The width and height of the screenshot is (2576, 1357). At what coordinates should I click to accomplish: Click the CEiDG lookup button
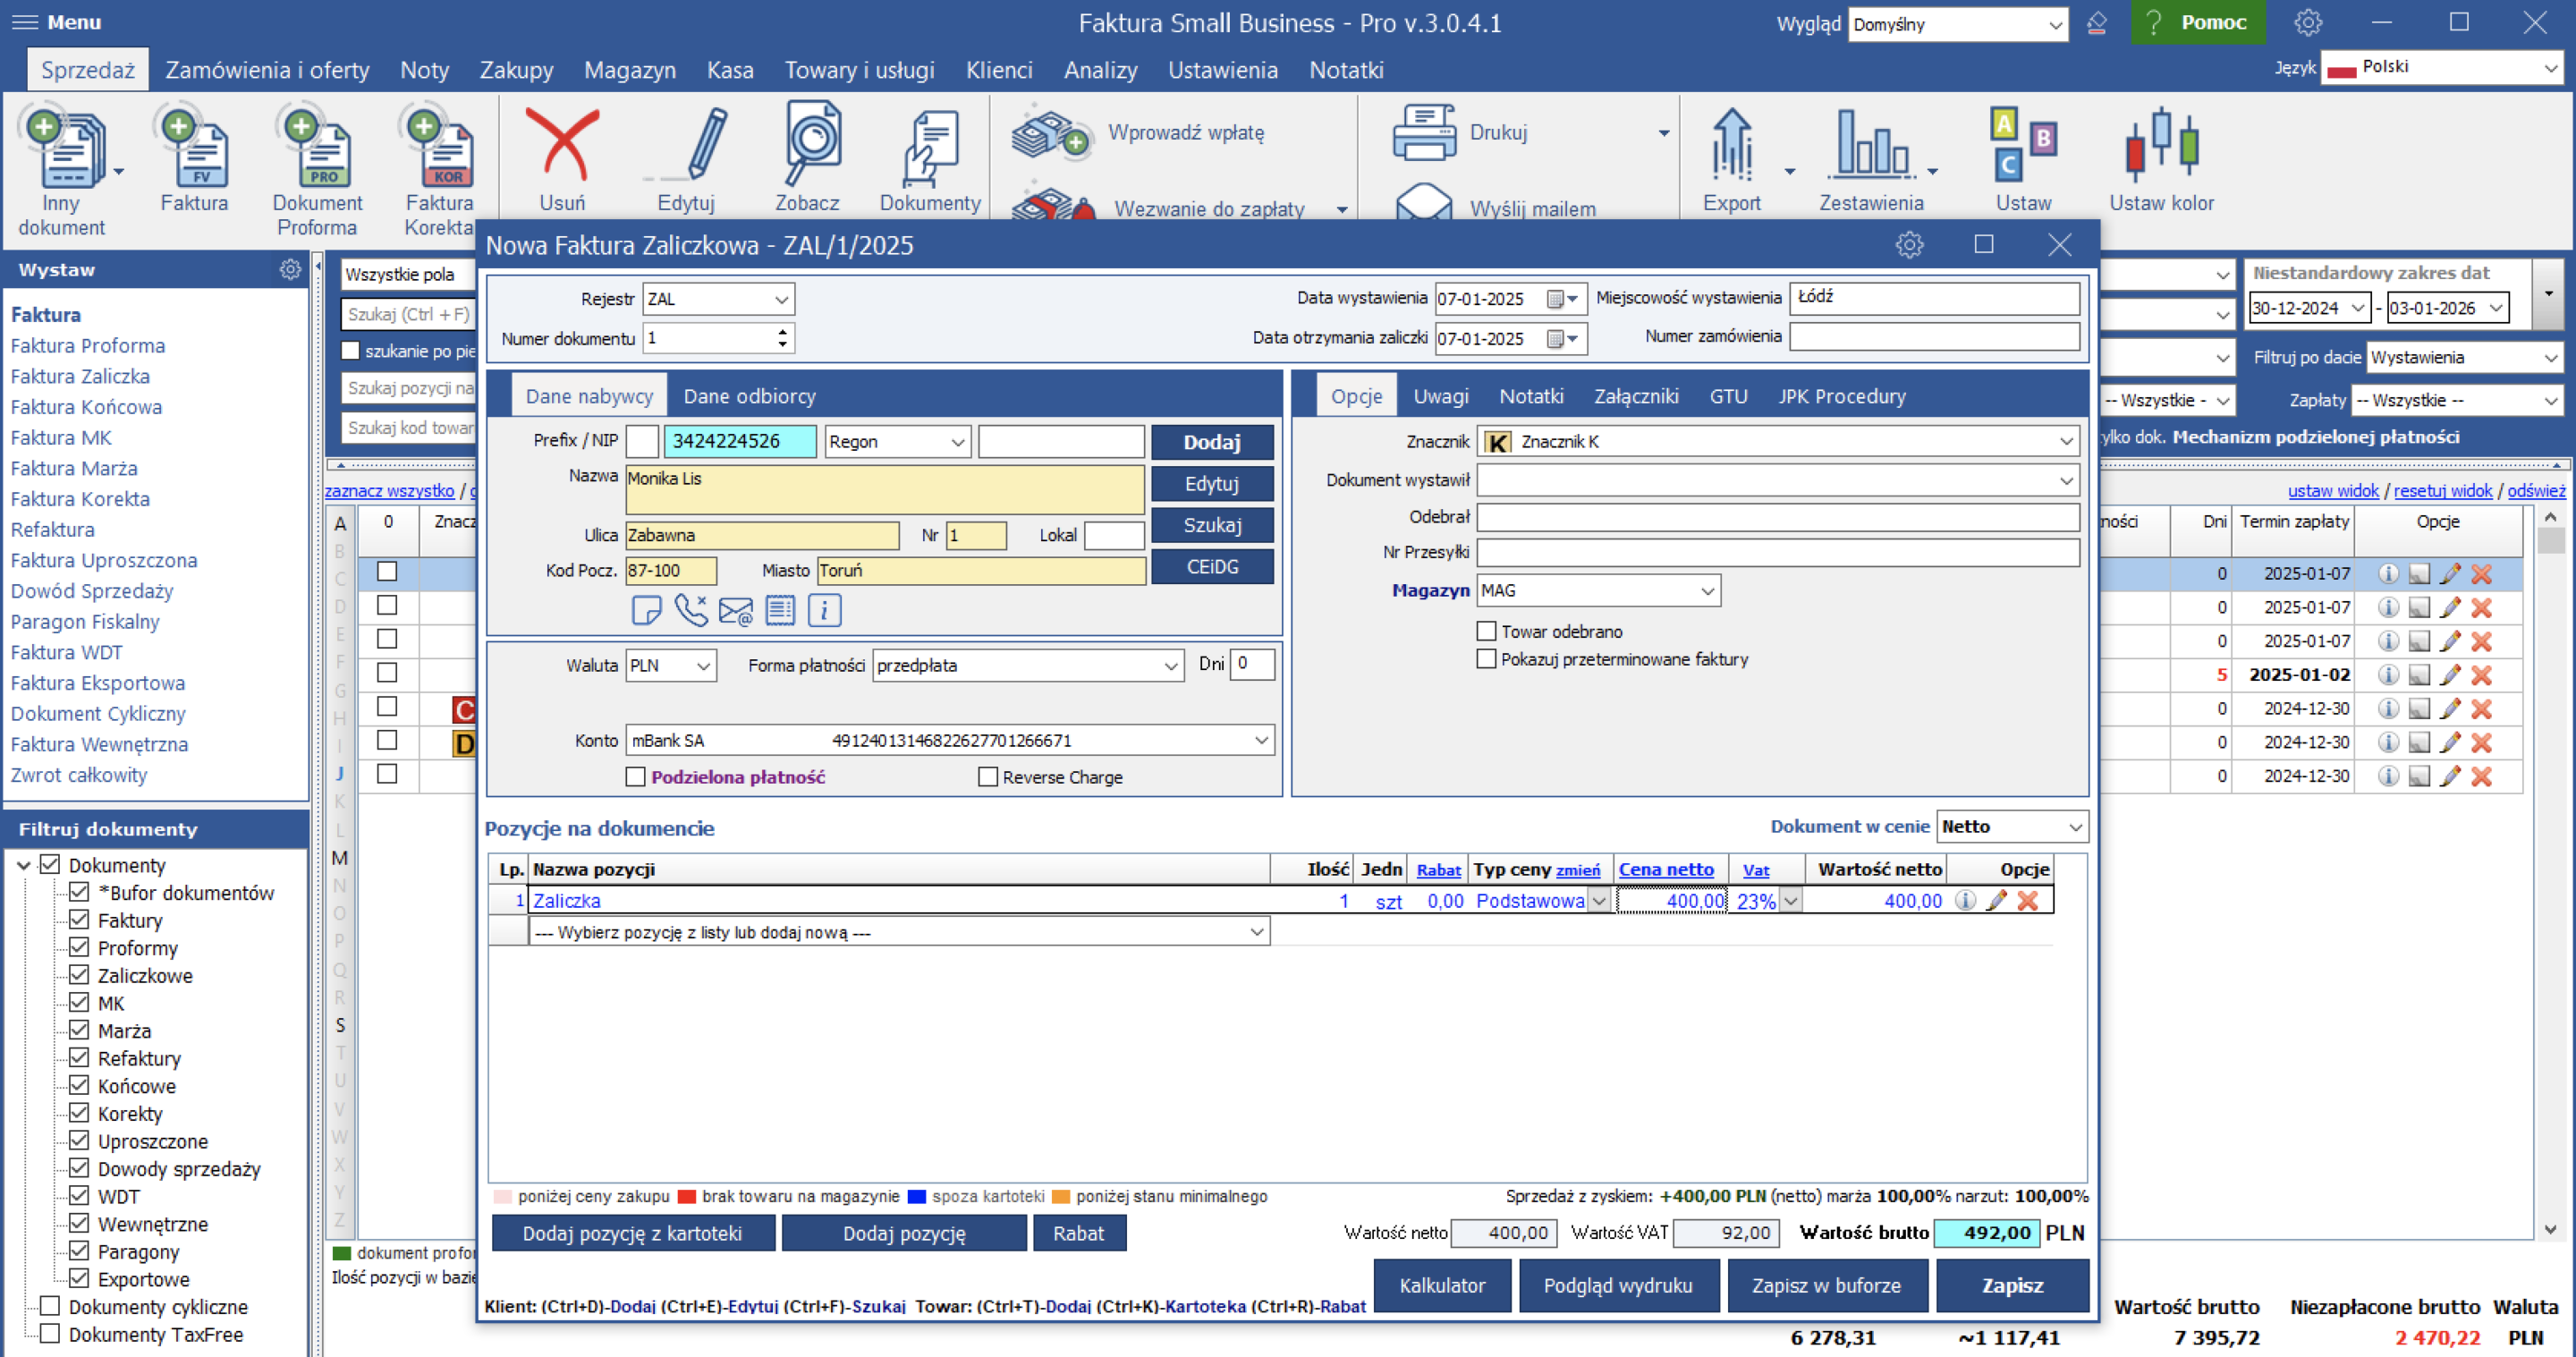(x=1212, y=566)
